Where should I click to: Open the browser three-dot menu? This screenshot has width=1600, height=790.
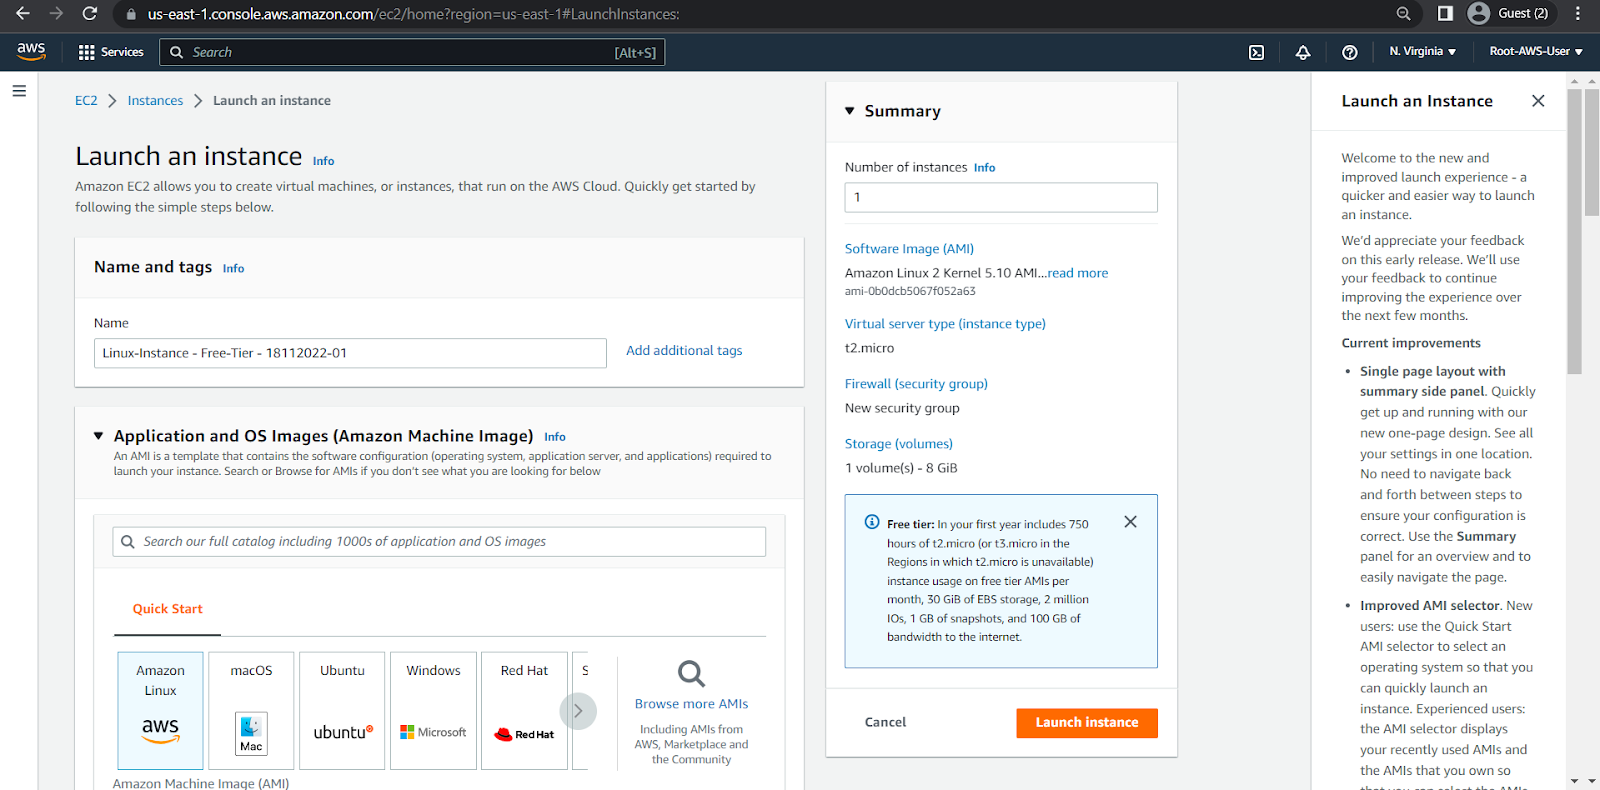1578,14
